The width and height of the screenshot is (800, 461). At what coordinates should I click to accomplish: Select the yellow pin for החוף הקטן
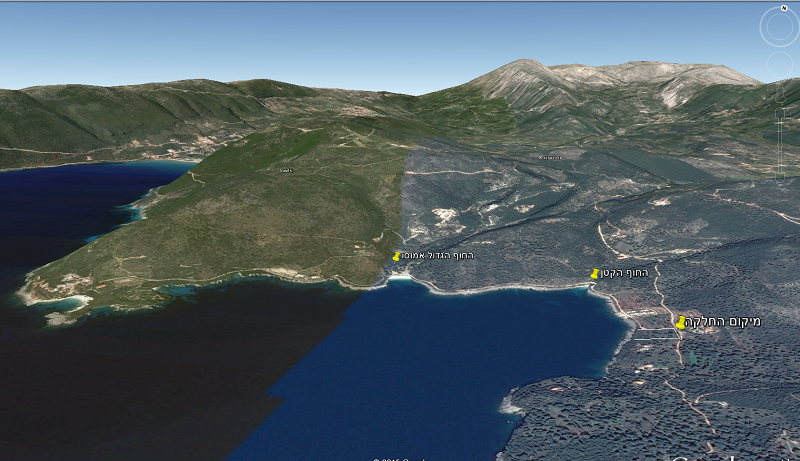(595, 273)
